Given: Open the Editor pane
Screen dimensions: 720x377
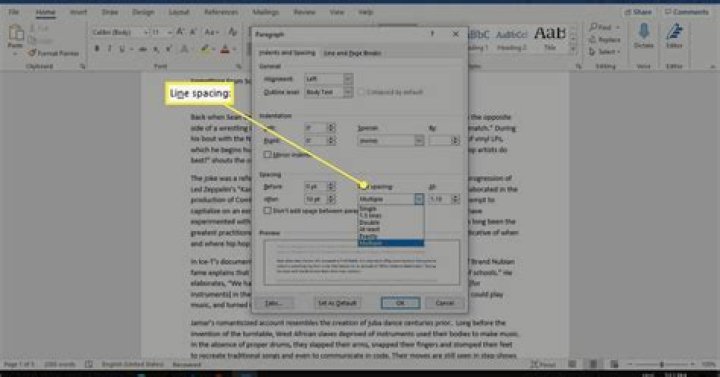Looking at the screenshot, I should pyautogui.click(x=674, y=35).
